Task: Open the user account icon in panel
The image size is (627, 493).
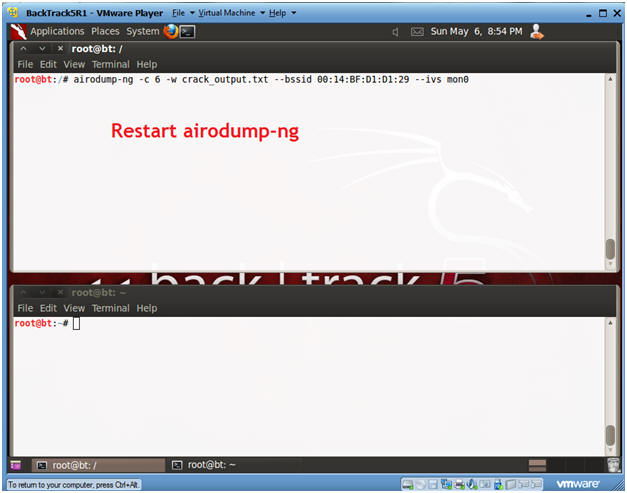Action: pos(536,32)
